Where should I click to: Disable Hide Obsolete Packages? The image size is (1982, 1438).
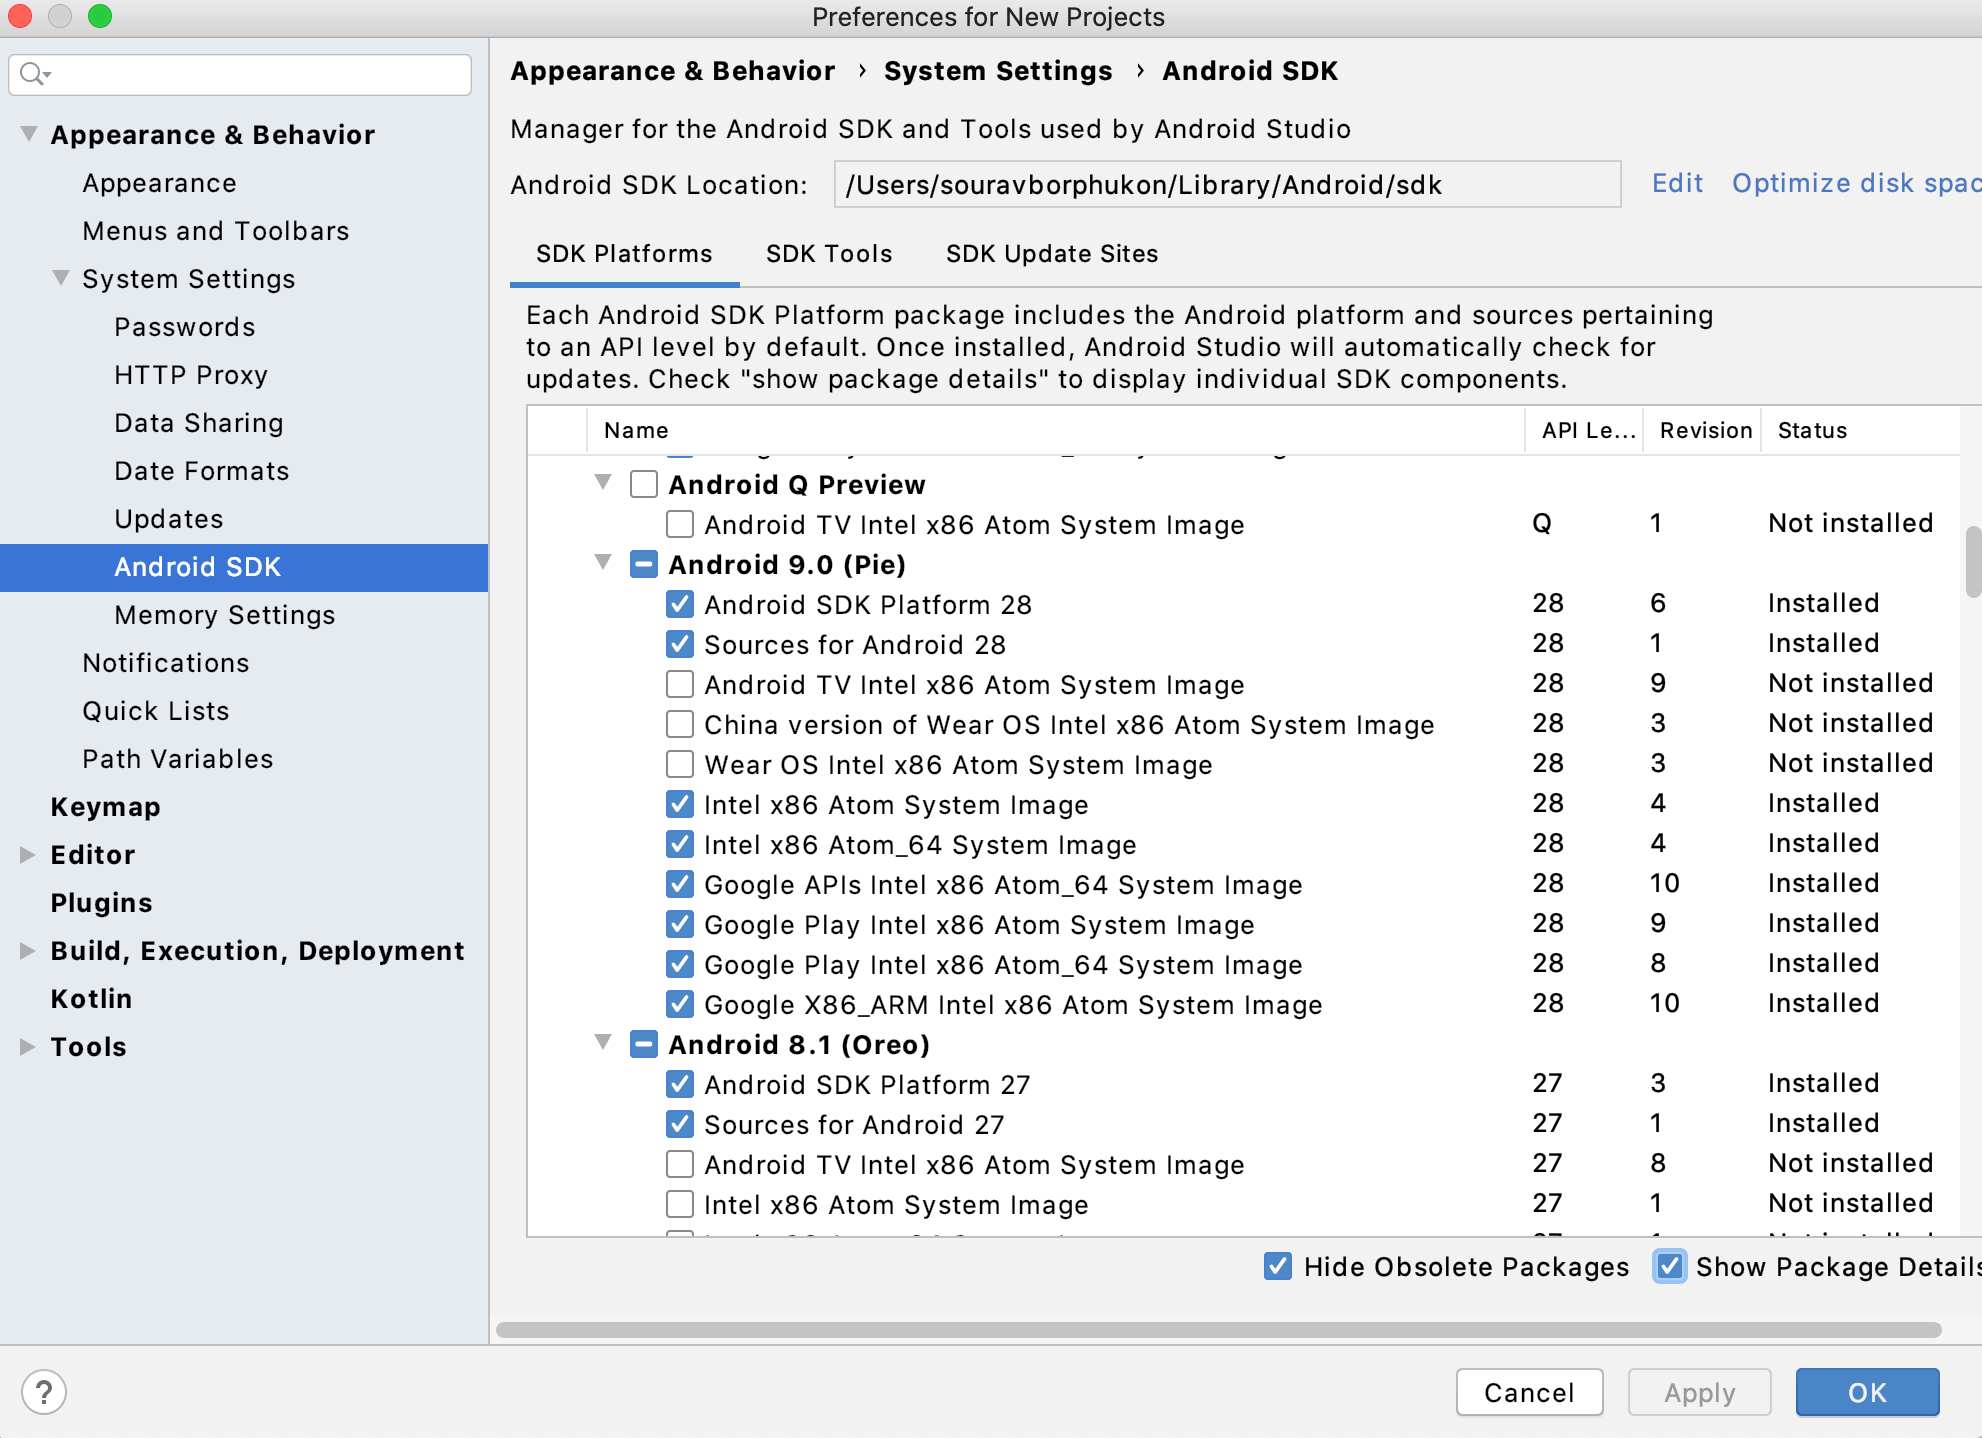pos(1277,1267)
